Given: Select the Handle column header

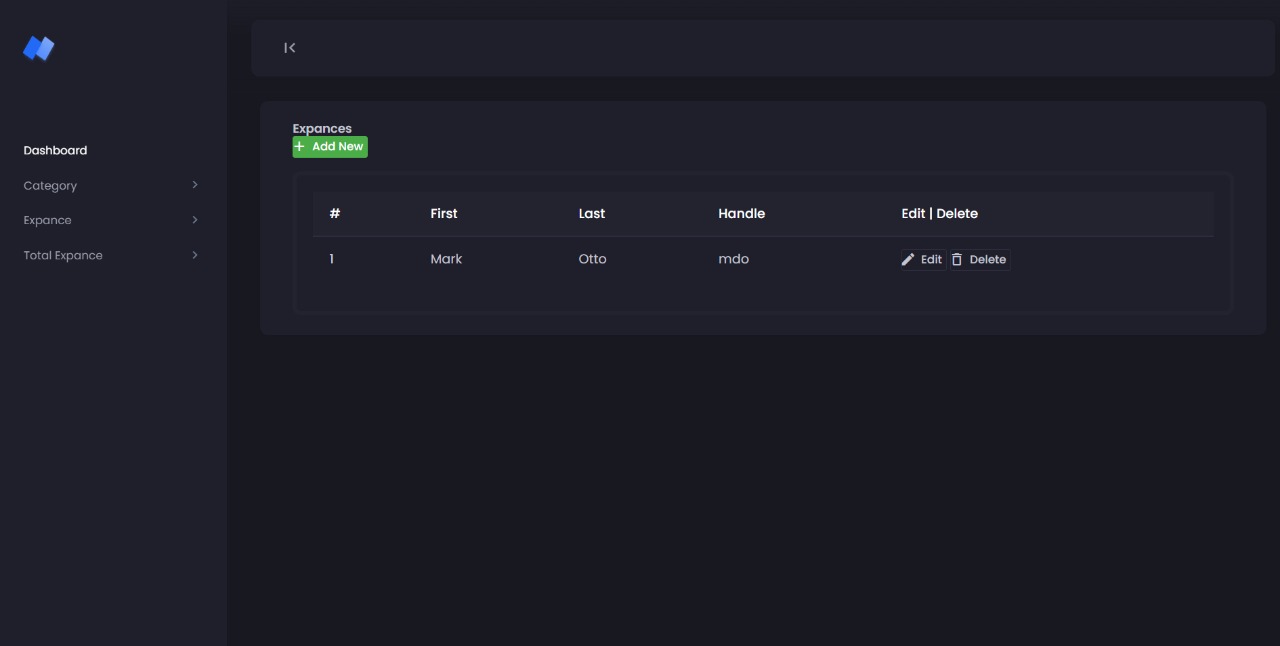Looking at the screenshot, I should pyautogui.click(x=742, y=213).
